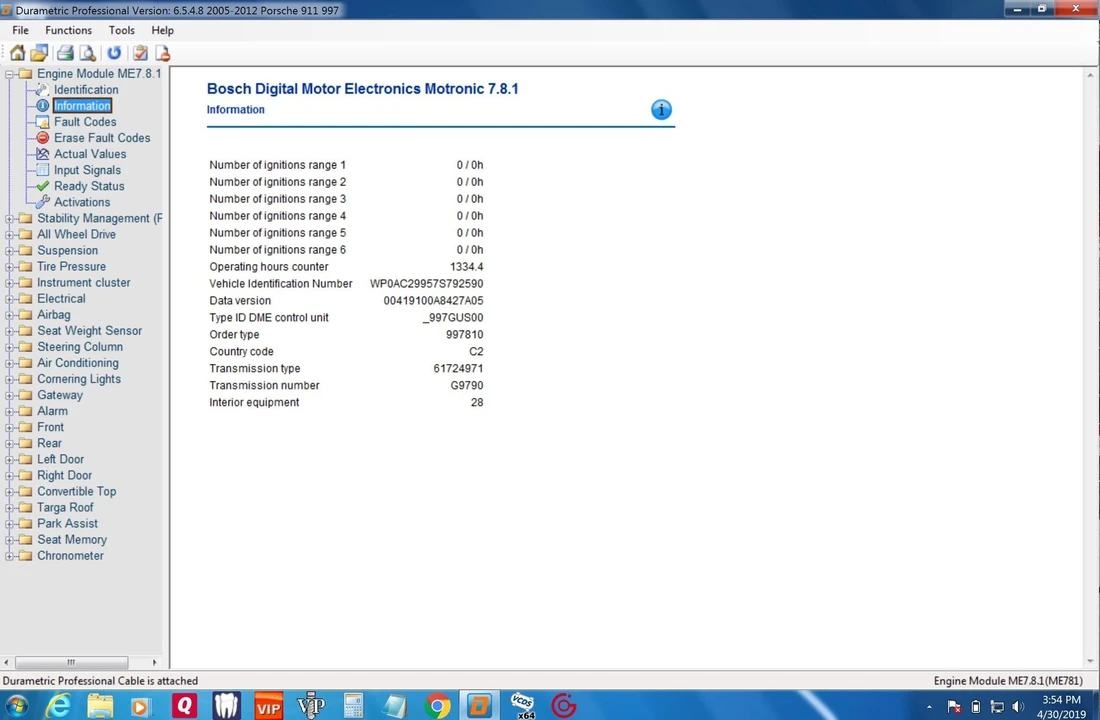Click the tree panel scroll right arrow
Viewport: 1100px width, 720px height.
point(154,662)
